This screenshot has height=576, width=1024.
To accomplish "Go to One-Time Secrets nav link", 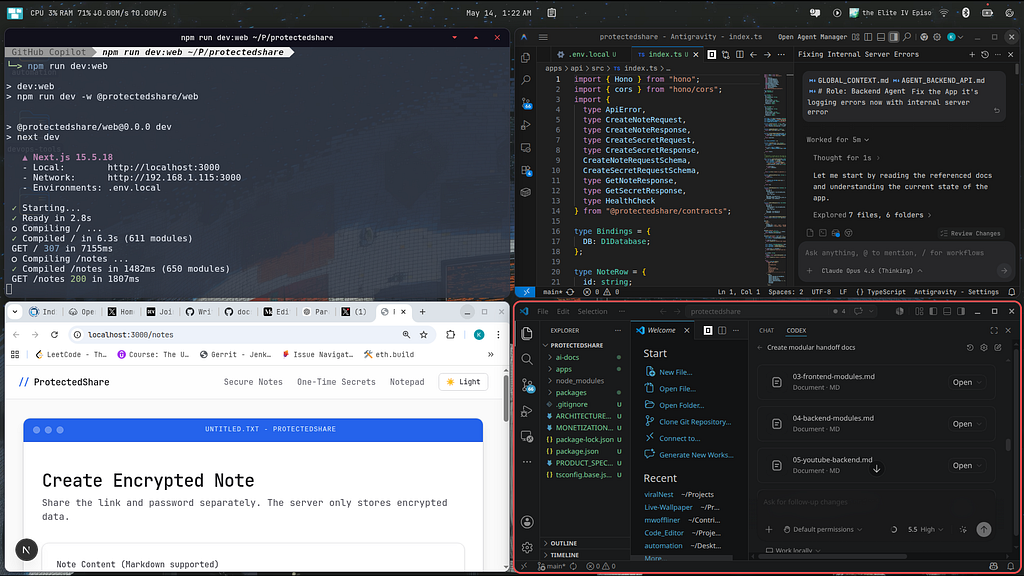I will (x=336, y=382).
